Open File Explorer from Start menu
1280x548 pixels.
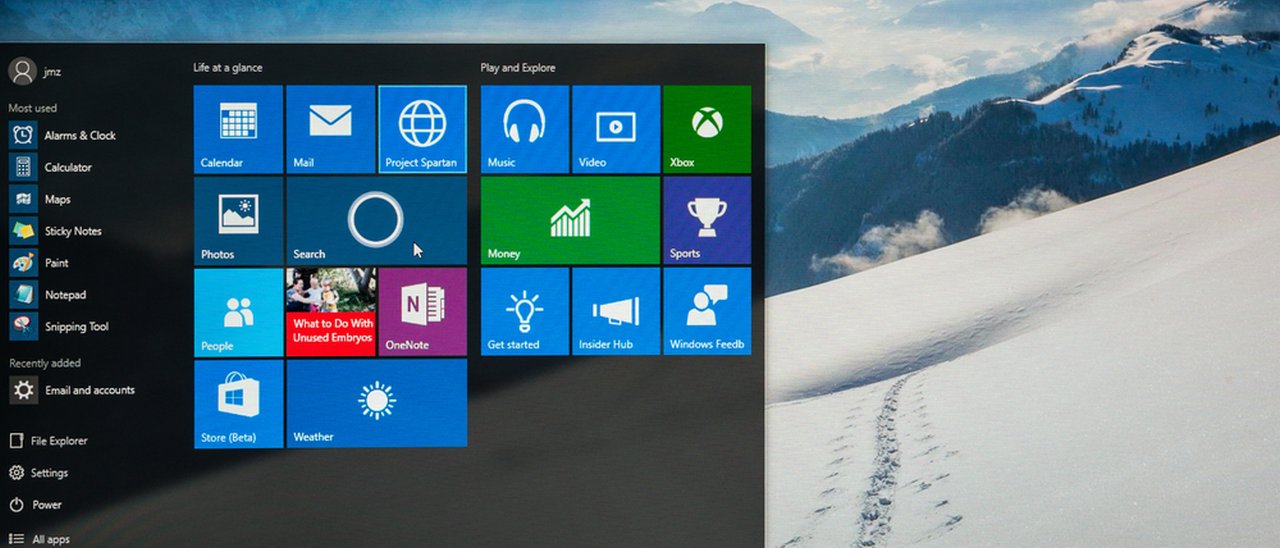coord(48,441)
